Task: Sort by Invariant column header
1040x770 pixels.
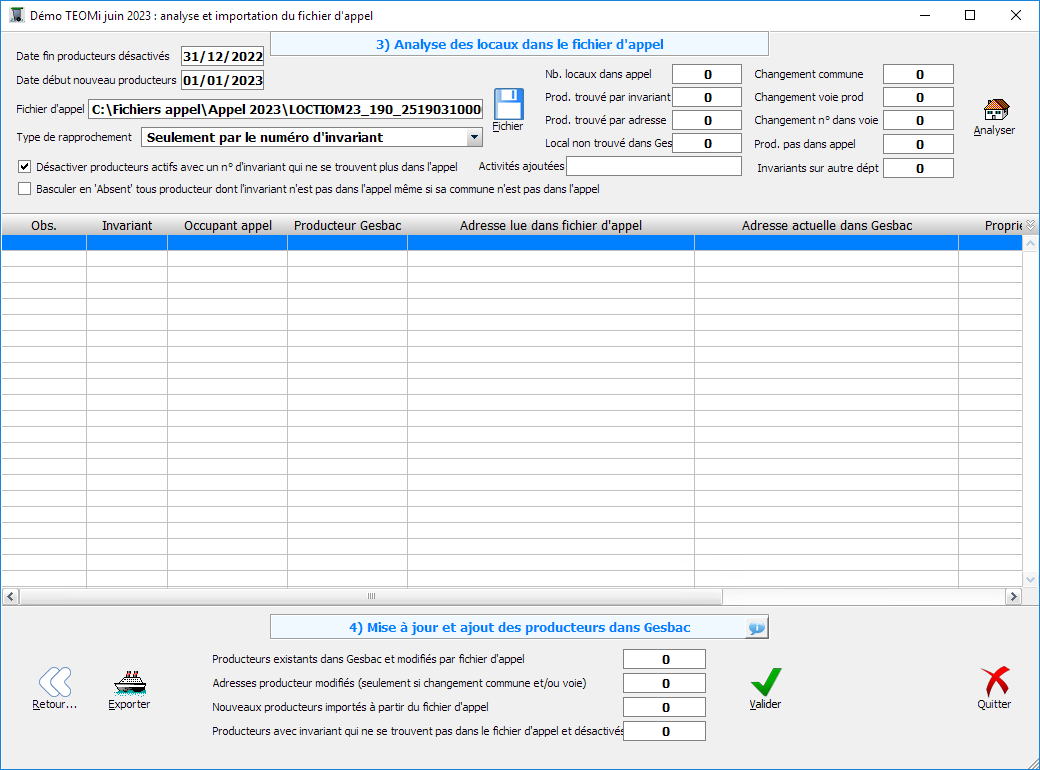Action: tap(127, 226)
